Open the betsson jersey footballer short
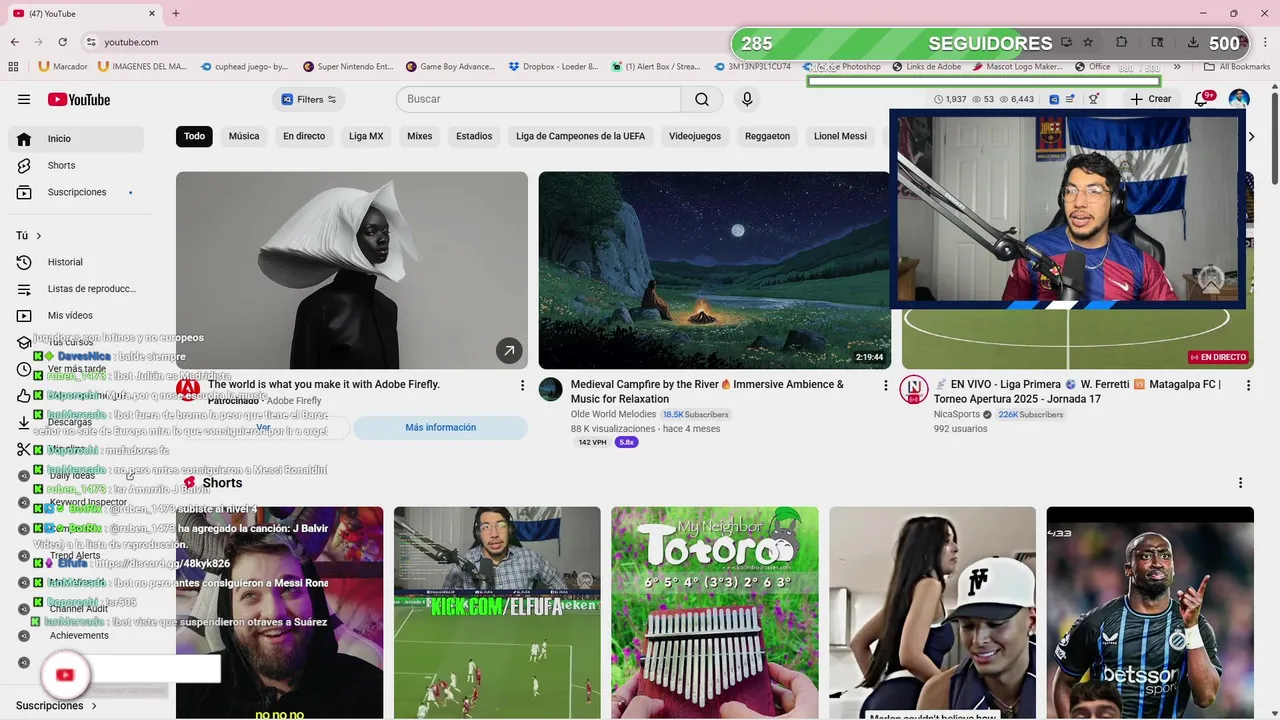Image resolution: width=1280 pixels, height=720 pixels. point(1150,612)
